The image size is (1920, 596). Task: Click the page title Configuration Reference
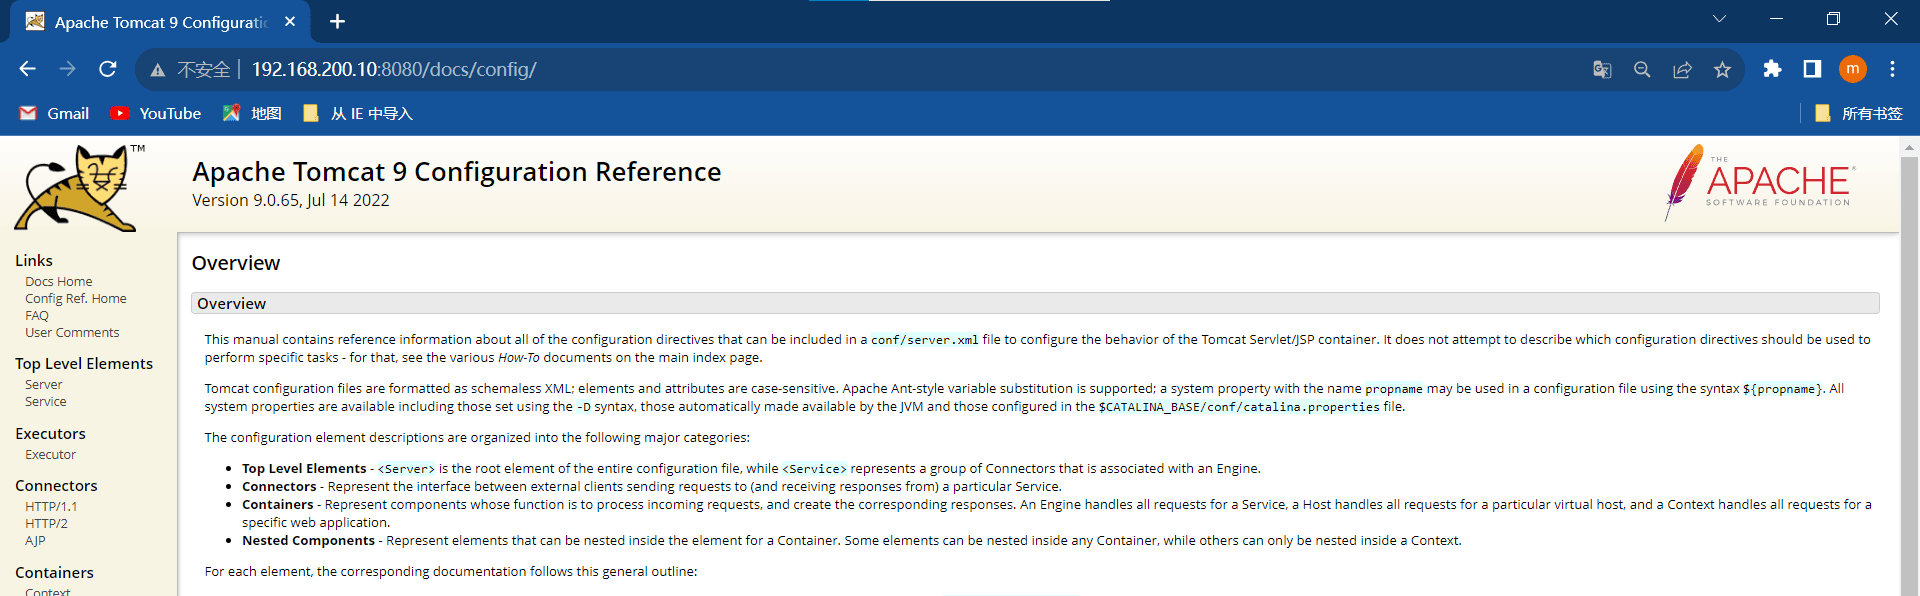point(457,172)
